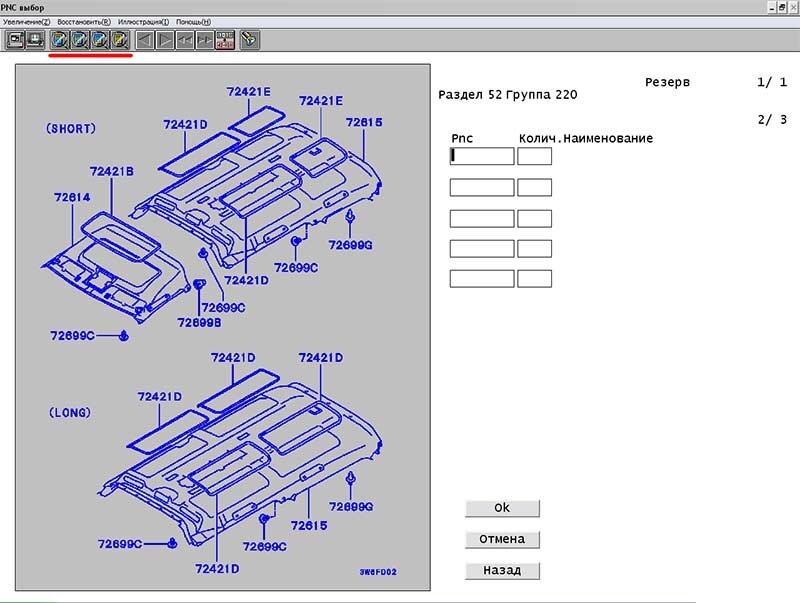This screenshot has width=800, height=603.
Task: Click the second blue magnifier zoom icon
Action: pos(79,40)
